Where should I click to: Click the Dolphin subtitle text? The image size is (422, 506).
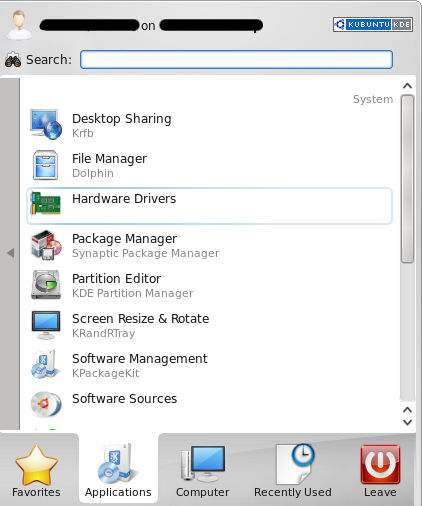(93, 173)
